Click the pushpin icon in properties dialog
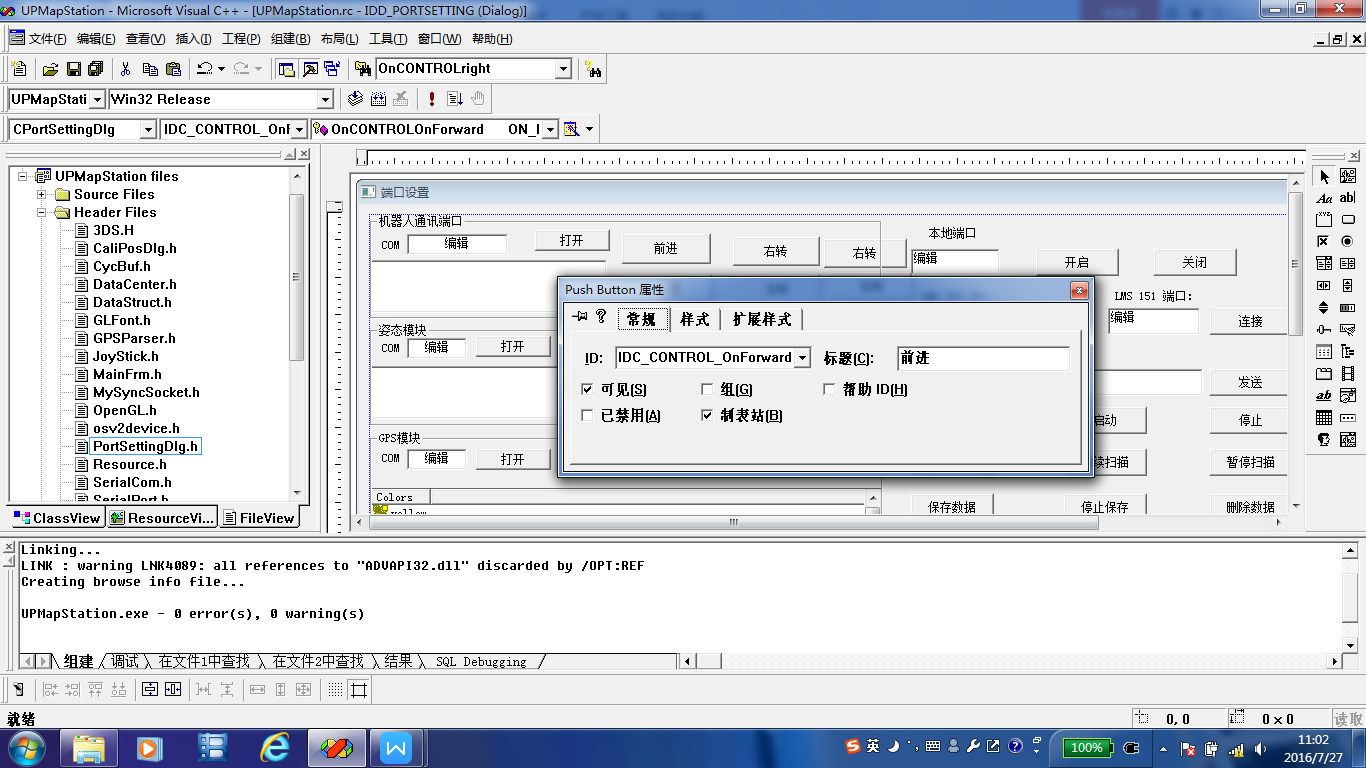Viewport: 1366px width, 768px height. point(579,316)
